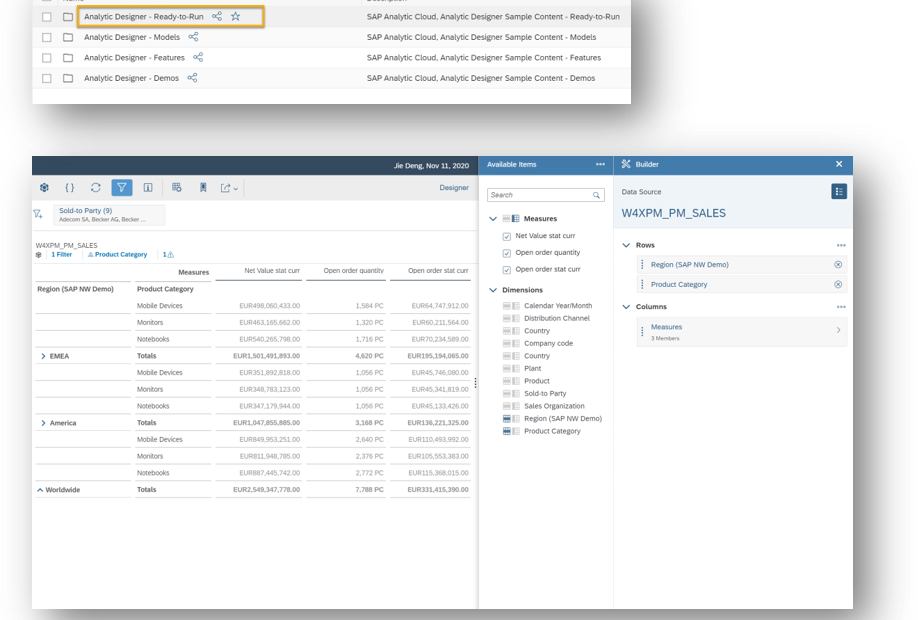Click the 1 Filter link above the table
This screenshot has width=918, height=620.
61,255
